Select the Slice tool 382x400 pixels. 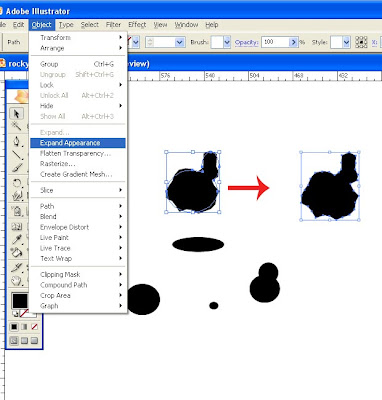coord(17,267)
